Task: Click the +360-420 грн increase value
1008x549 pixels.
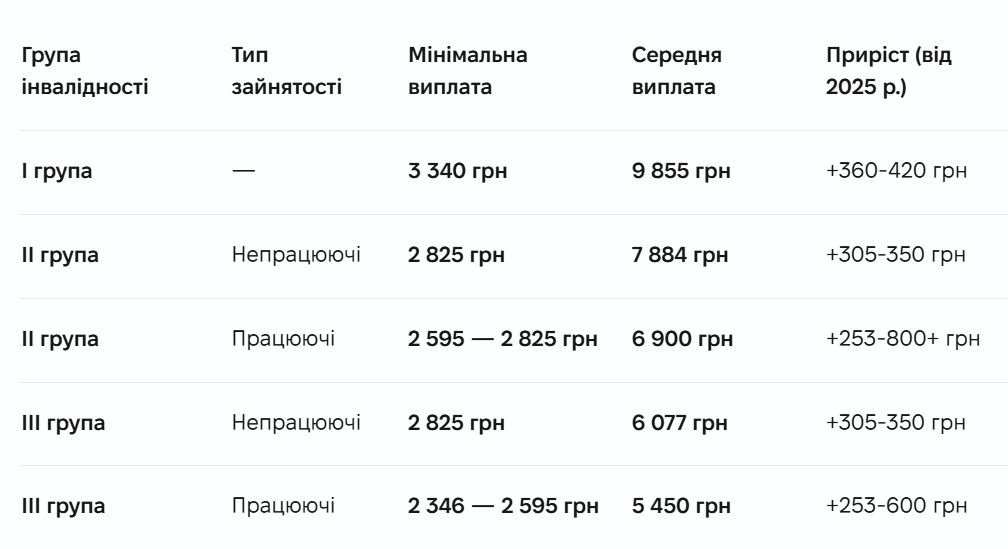Action: point(896,171)
